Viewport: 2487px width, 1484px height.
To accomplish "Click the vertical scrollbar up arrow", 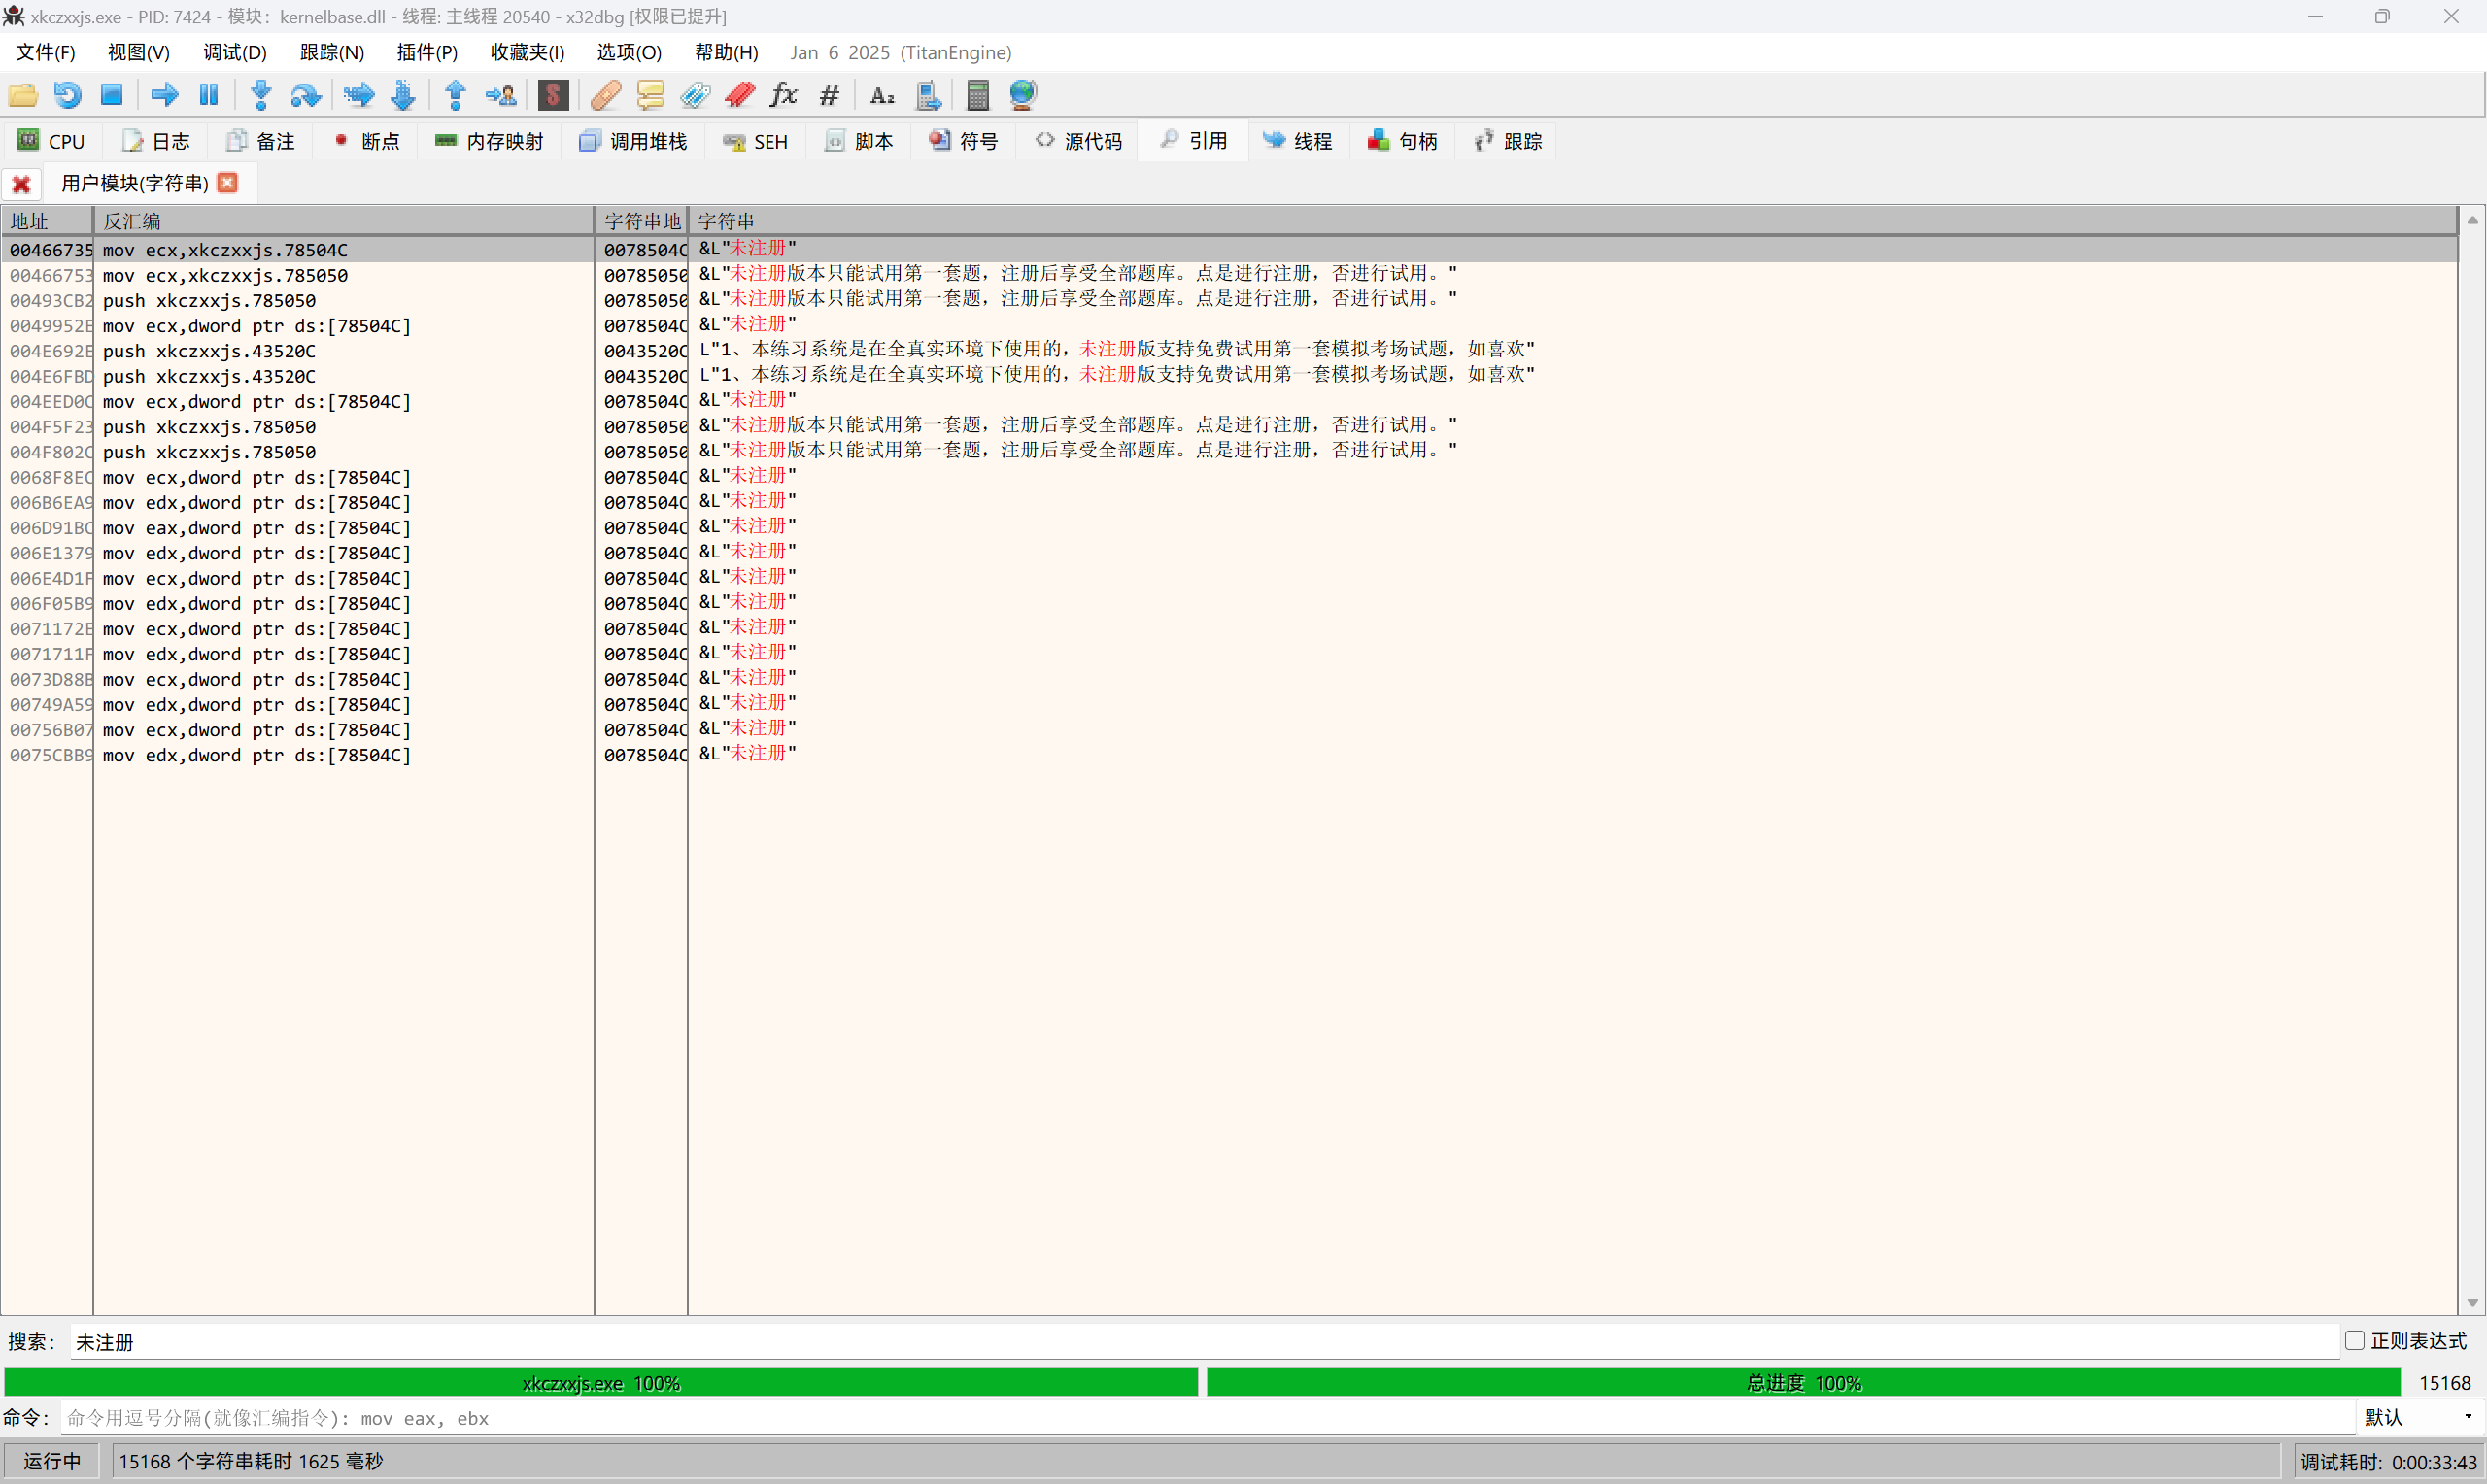I will click(x=2472, y=219).
